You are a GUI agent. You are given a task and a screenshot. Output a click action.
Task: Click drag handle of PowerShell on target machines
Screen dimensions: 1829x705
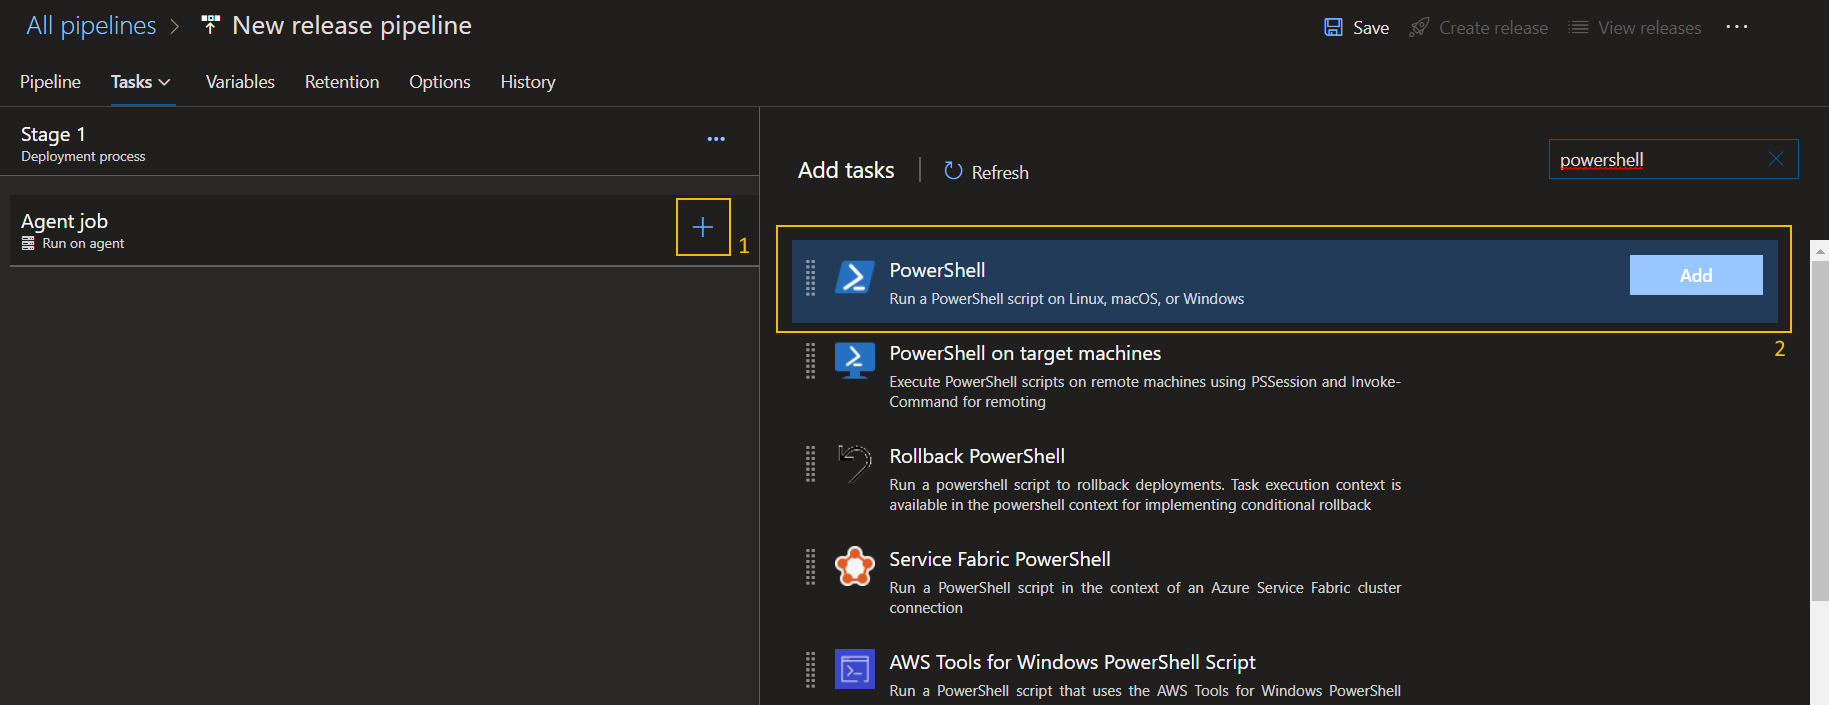click(x=811, y=361)
